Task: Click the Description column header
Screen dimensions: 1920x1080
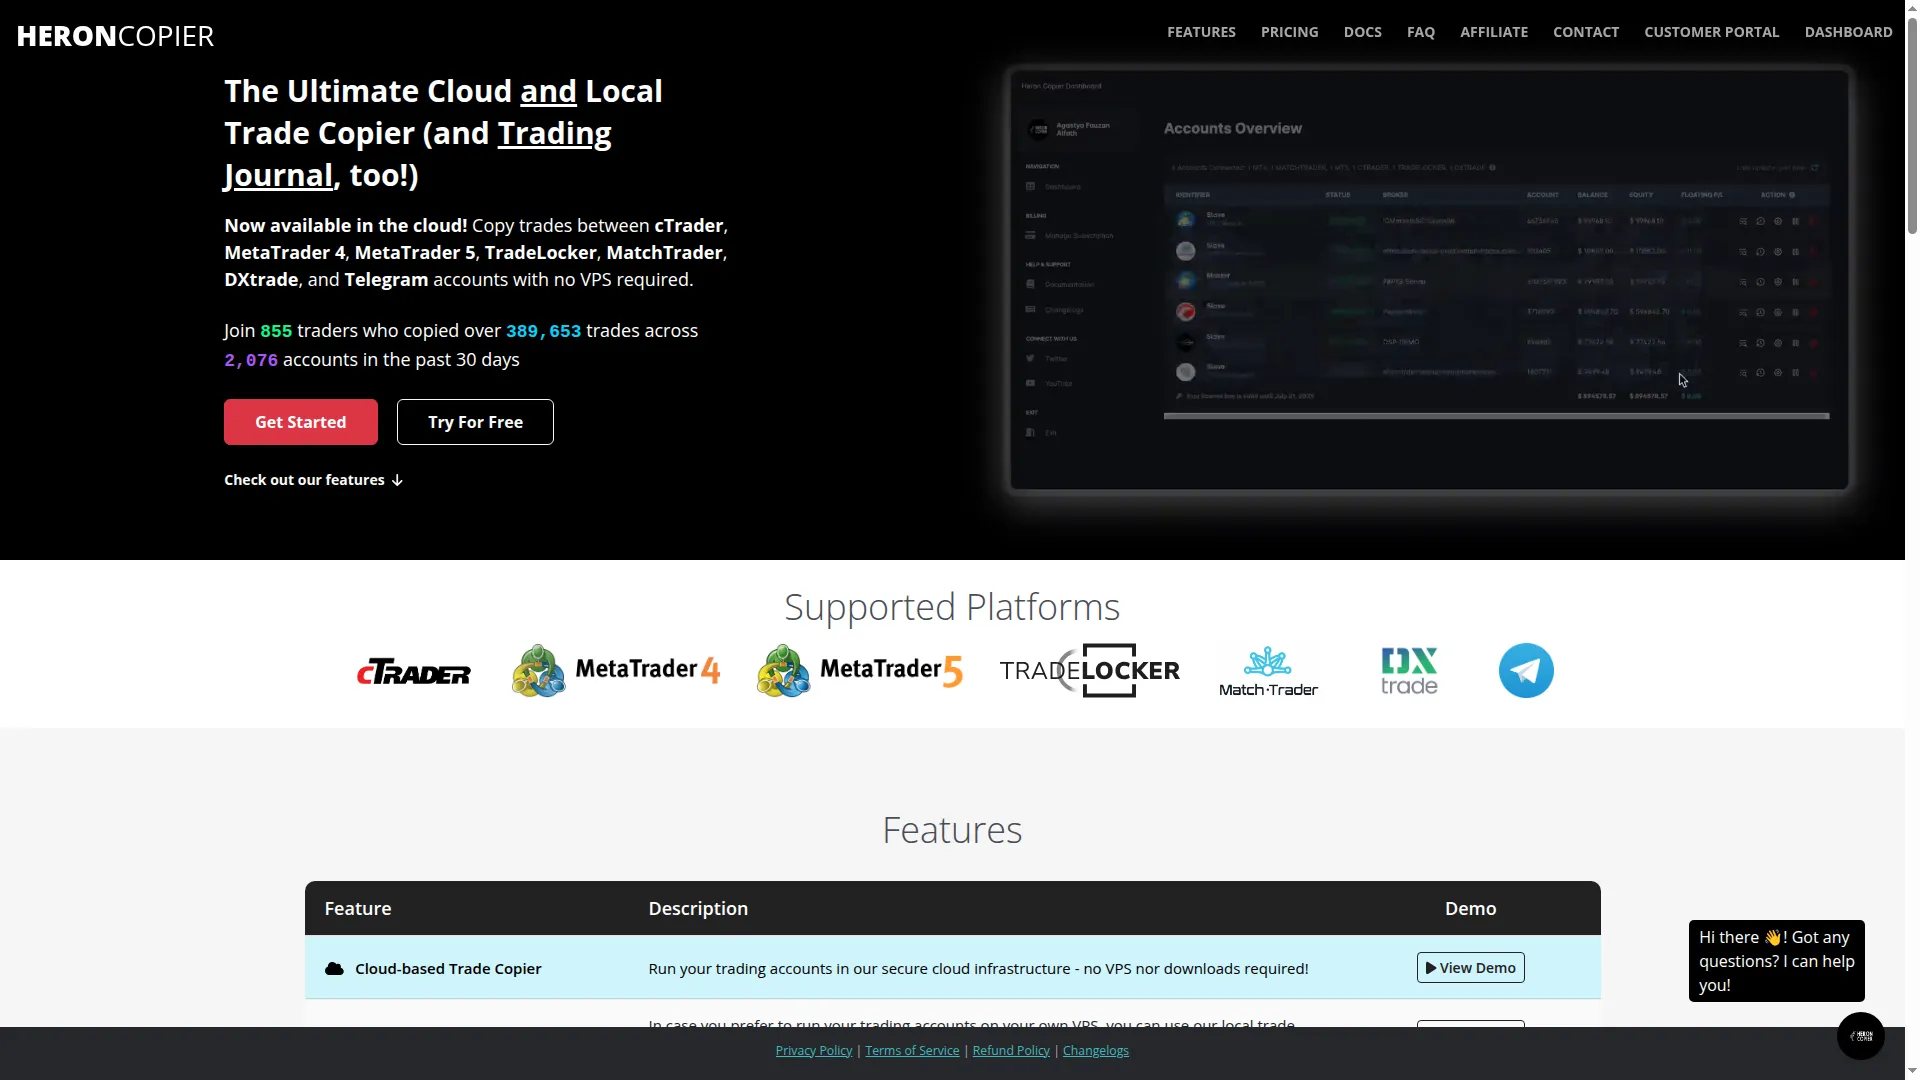Action: pos(698,909)
